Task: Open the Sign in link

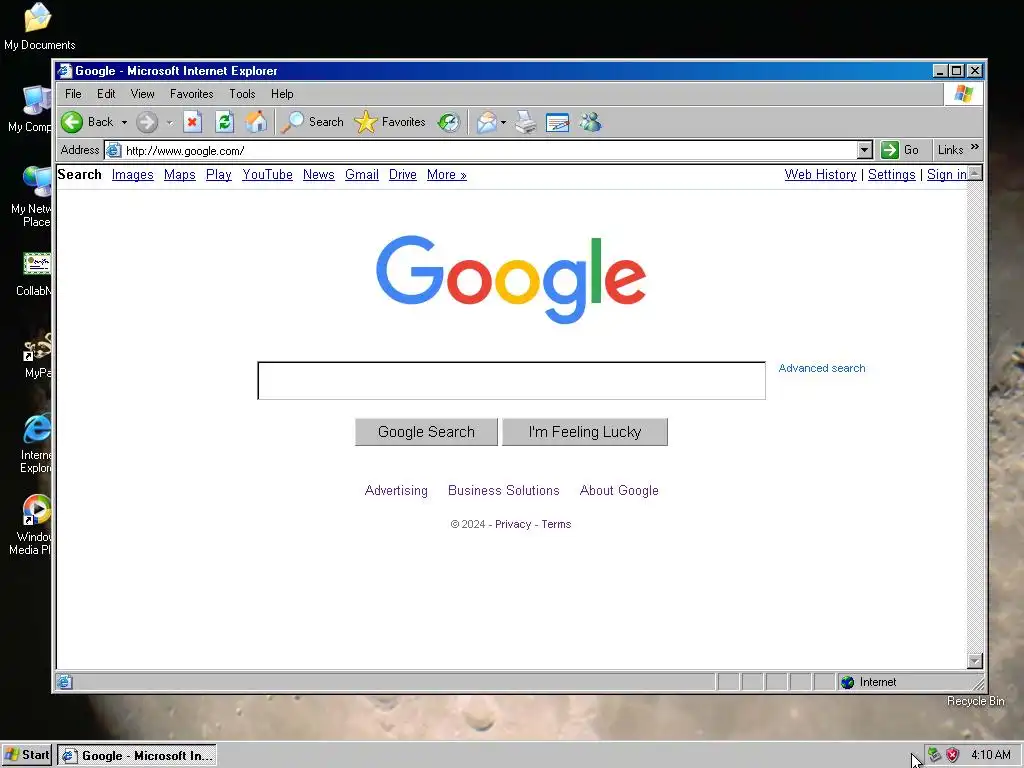Action: coord(946,174)
